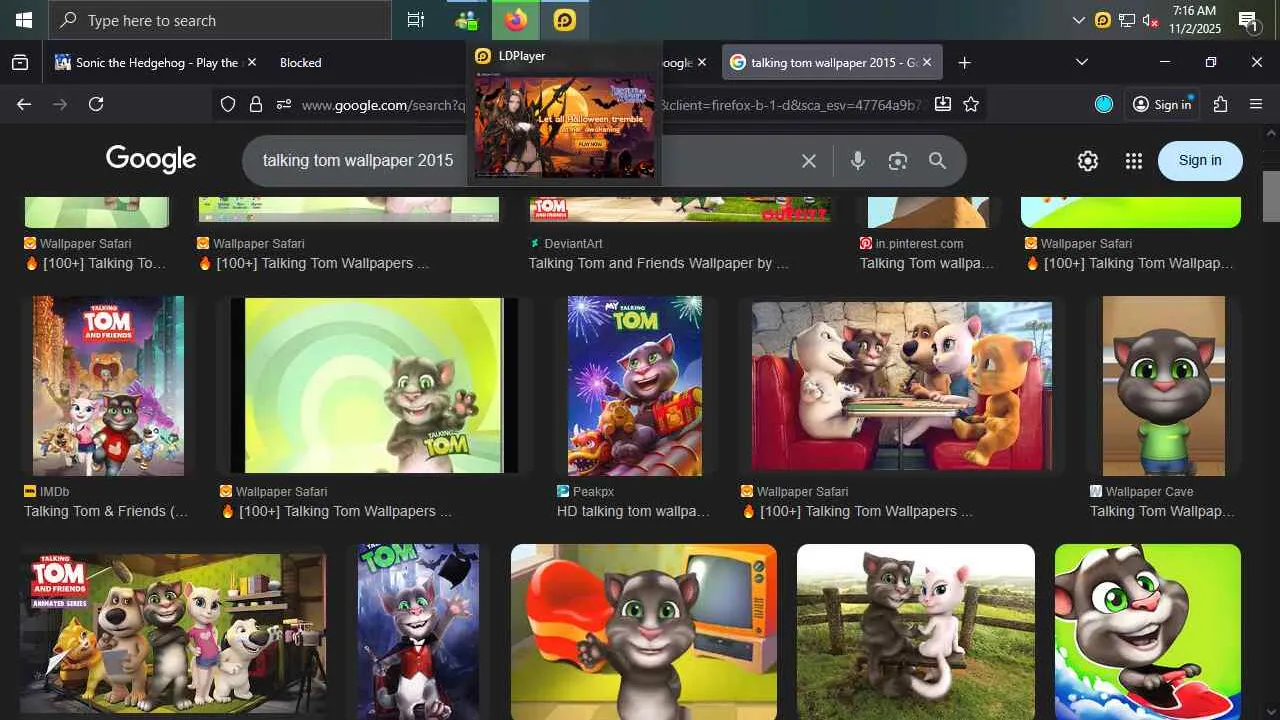This screenshot has width=1280, height=720.
Task: Go back to the previous page
Action: pos(24,104)
